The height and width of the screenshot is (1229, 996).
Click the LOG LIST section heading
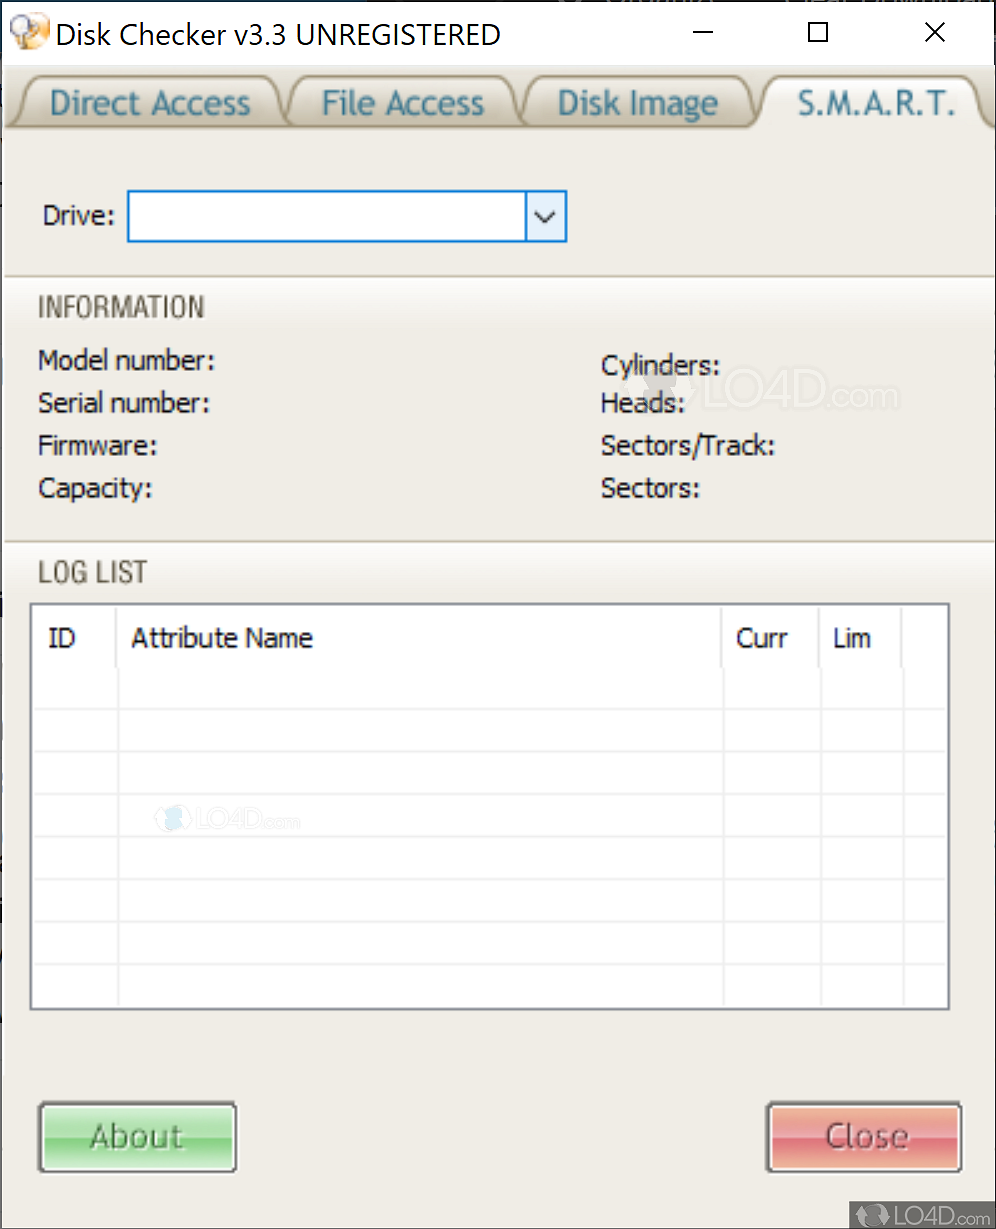pos(92,572)
